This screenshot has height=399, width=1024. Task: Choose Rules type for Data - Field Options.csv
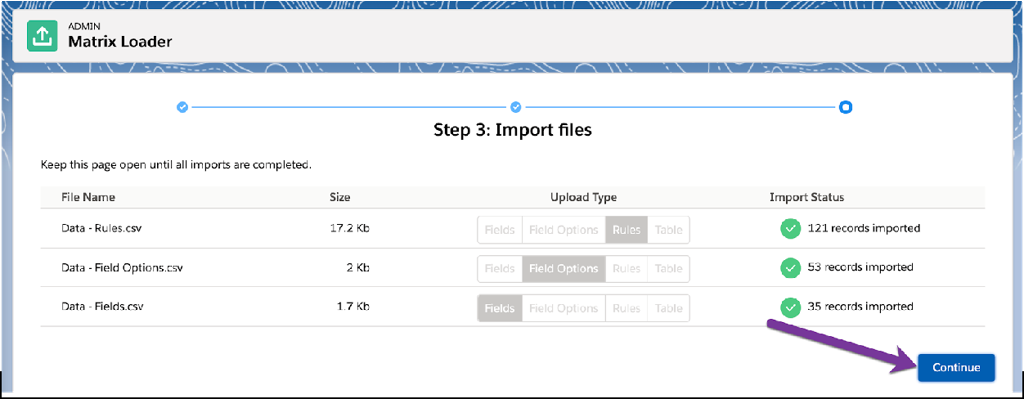click(x=626, y=268)
